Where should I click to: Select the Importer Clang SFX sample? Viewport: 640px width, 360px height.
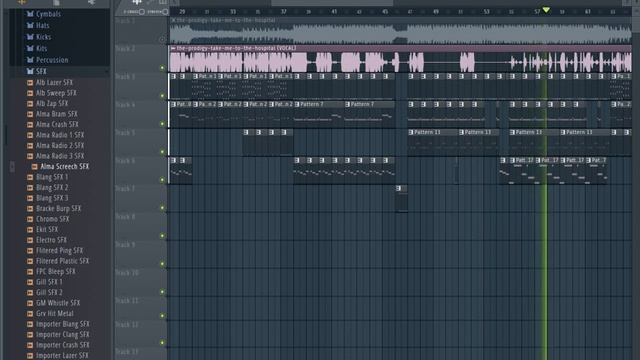click(x=62, y=335)
